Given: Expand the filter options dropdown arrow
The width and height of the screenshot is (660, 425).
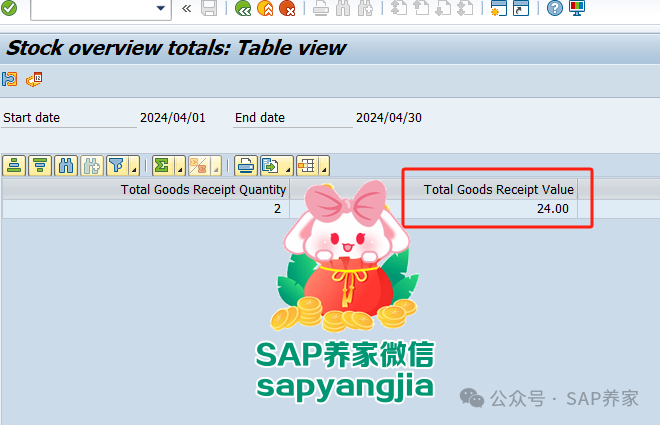Looking at the screenshot, I should point(134,166).
